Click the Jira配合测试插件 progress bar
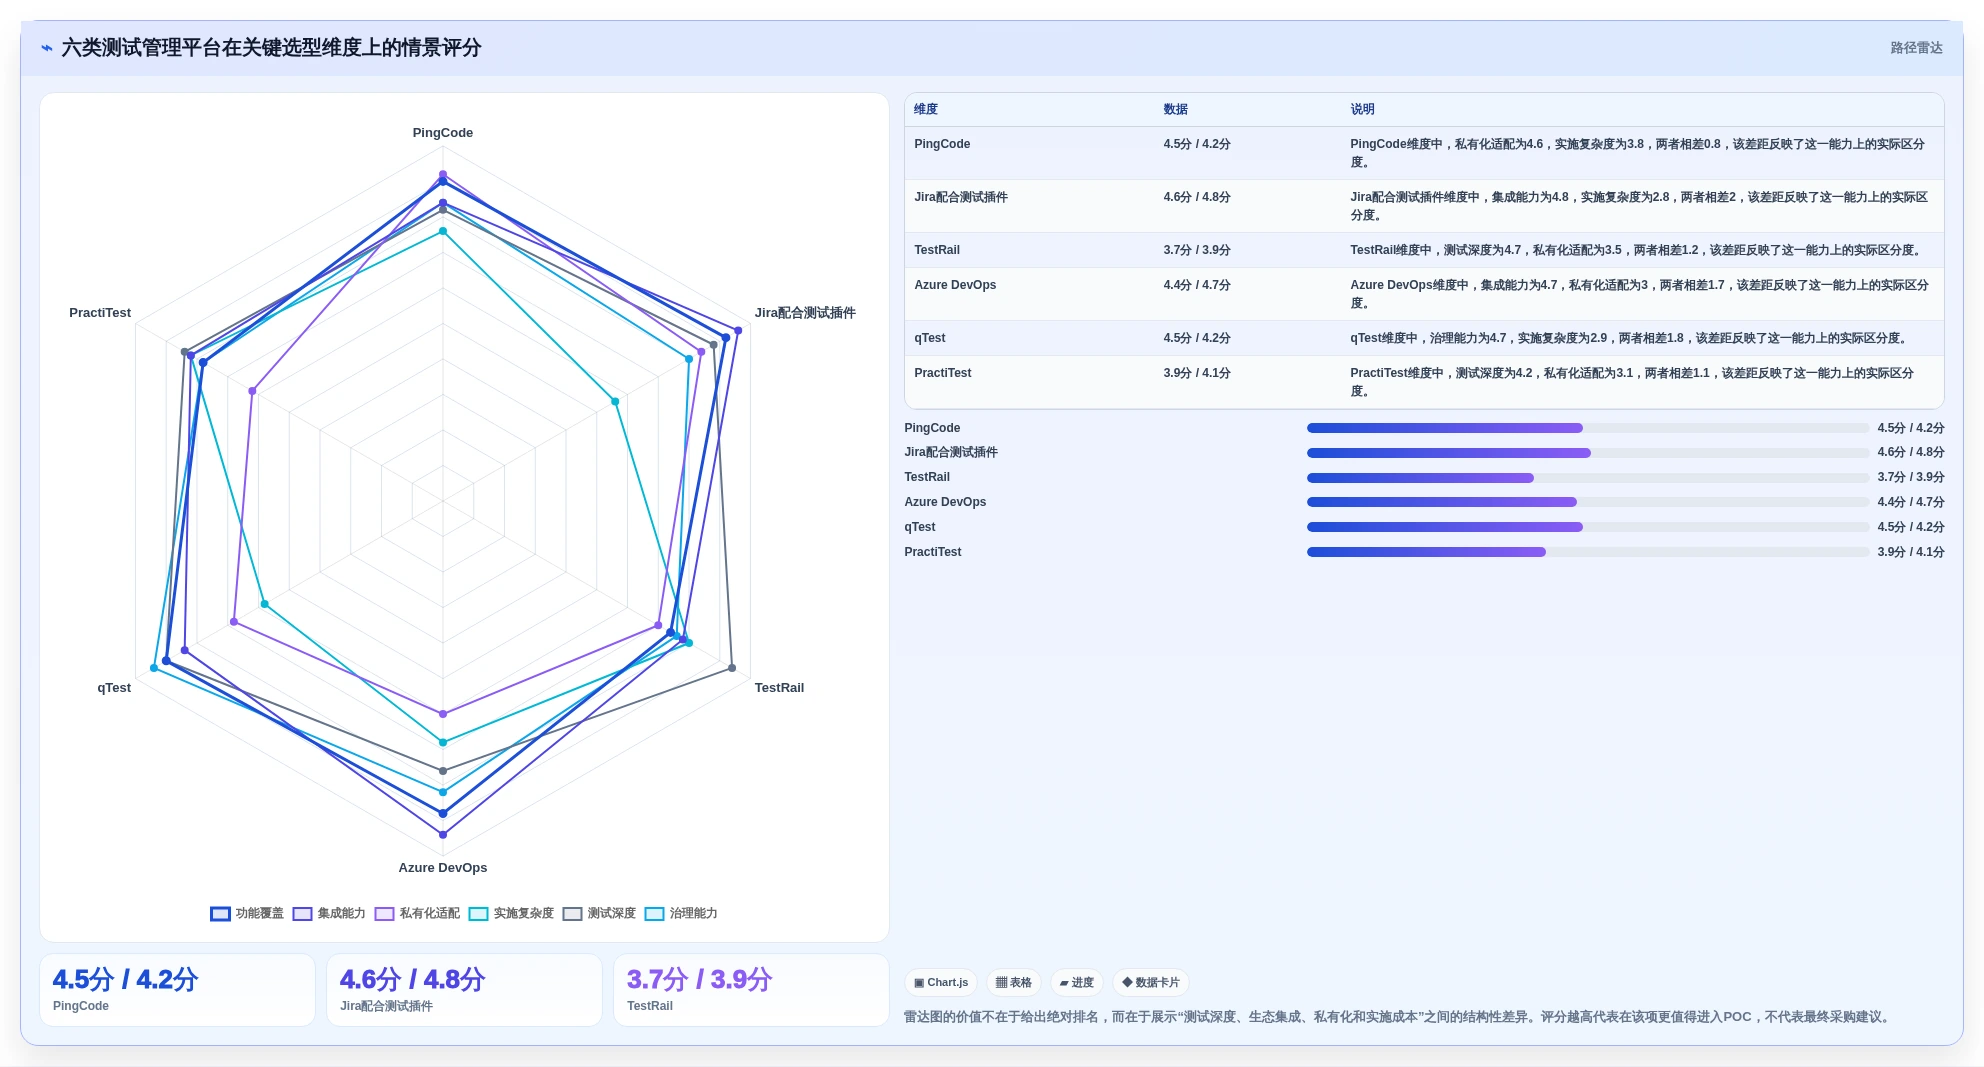Image resolution: width=1984 pixels, height=1067 pixels. (1587, 453)
